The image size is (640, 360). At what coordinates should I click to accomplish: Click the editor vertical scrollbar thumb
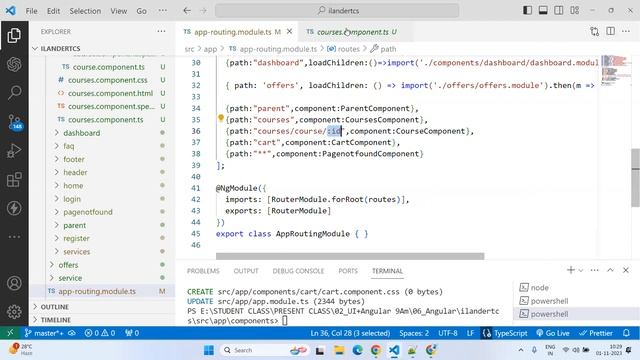click(636, 178)
